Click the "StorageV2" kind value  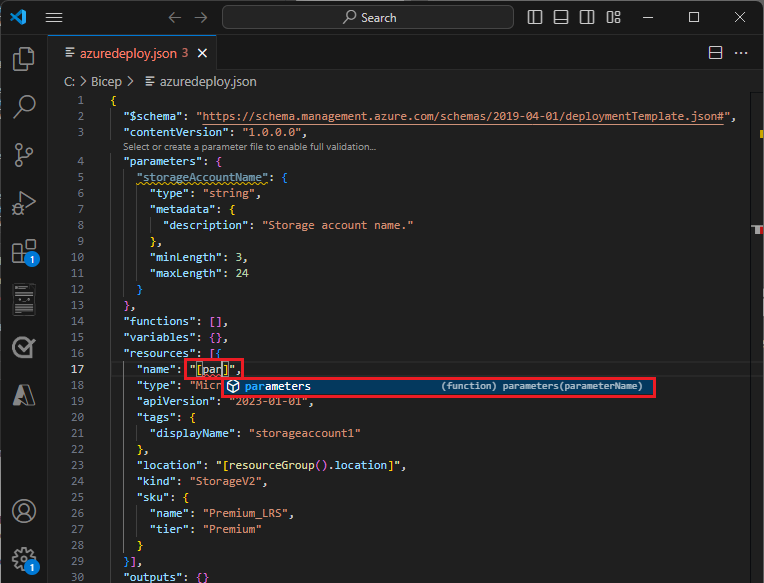tap(226, 481)
